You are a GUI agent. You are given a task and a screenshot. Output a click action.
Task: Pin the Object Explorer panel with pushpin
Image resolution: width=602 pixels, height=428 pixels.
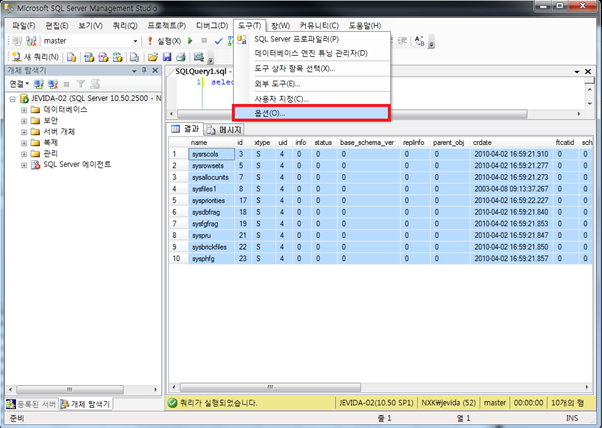pos(144,70)
